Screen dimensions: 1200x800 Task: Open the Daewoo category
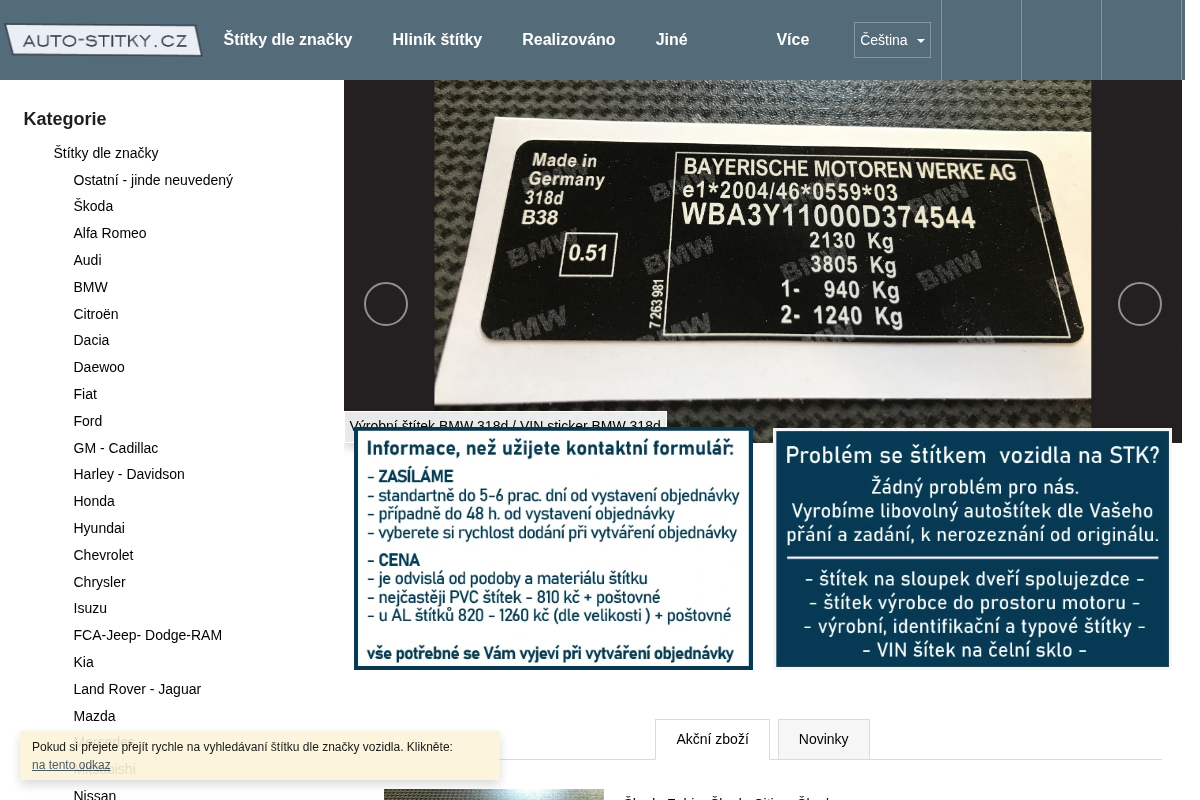(99, 367)
